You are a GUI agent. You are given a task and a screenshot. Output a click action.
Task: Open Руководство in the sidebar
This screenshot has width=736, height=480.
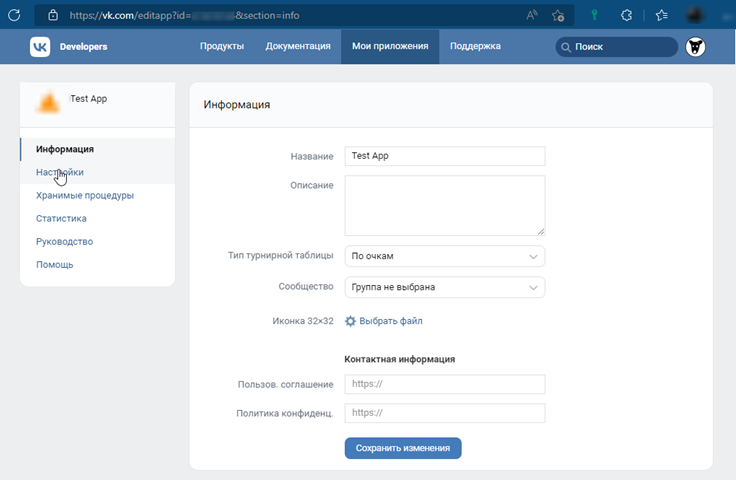click(98, 242)
